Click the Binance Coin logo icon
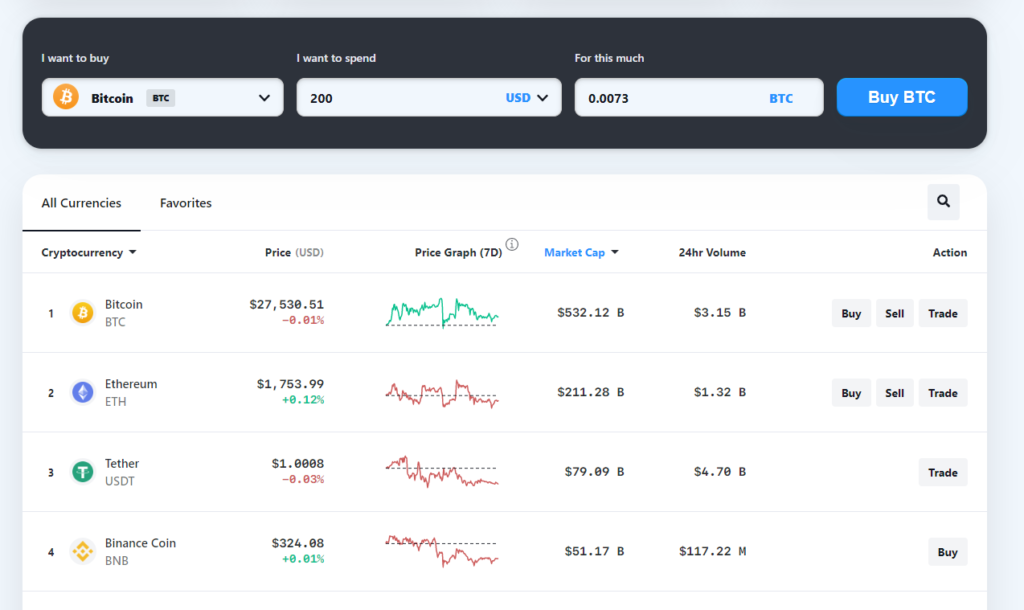This screenshot has height=610, width=1024. (x=82, y=551)
